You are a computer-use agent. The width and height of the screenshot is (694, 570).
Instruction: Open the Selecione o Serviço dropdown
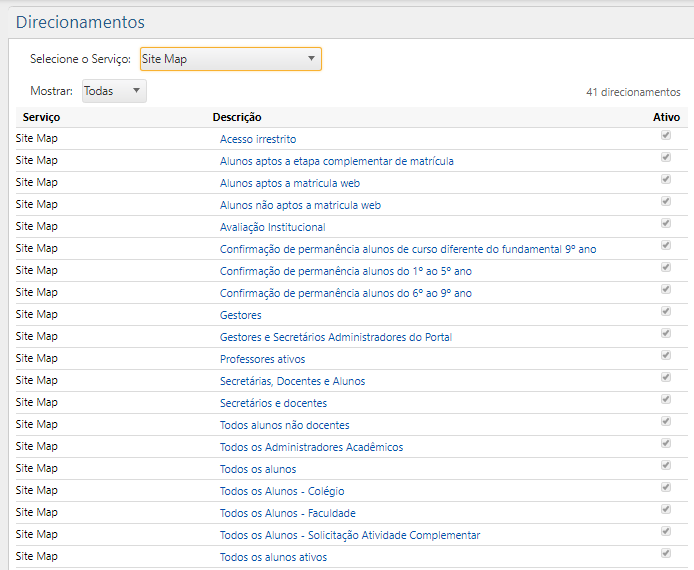(230, 59)
